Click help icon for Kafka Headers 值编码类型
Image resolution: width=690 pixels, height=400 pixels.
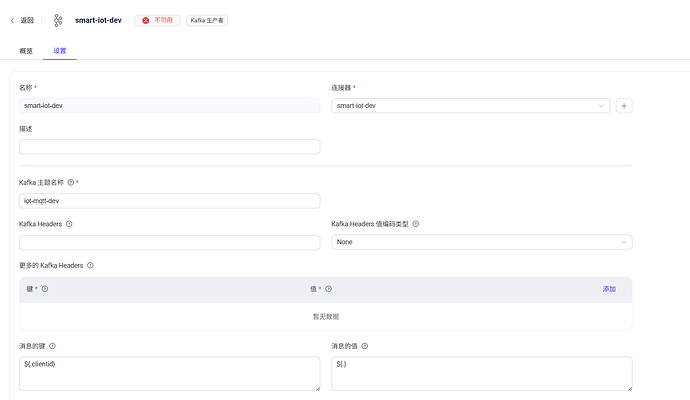[415, 224]
